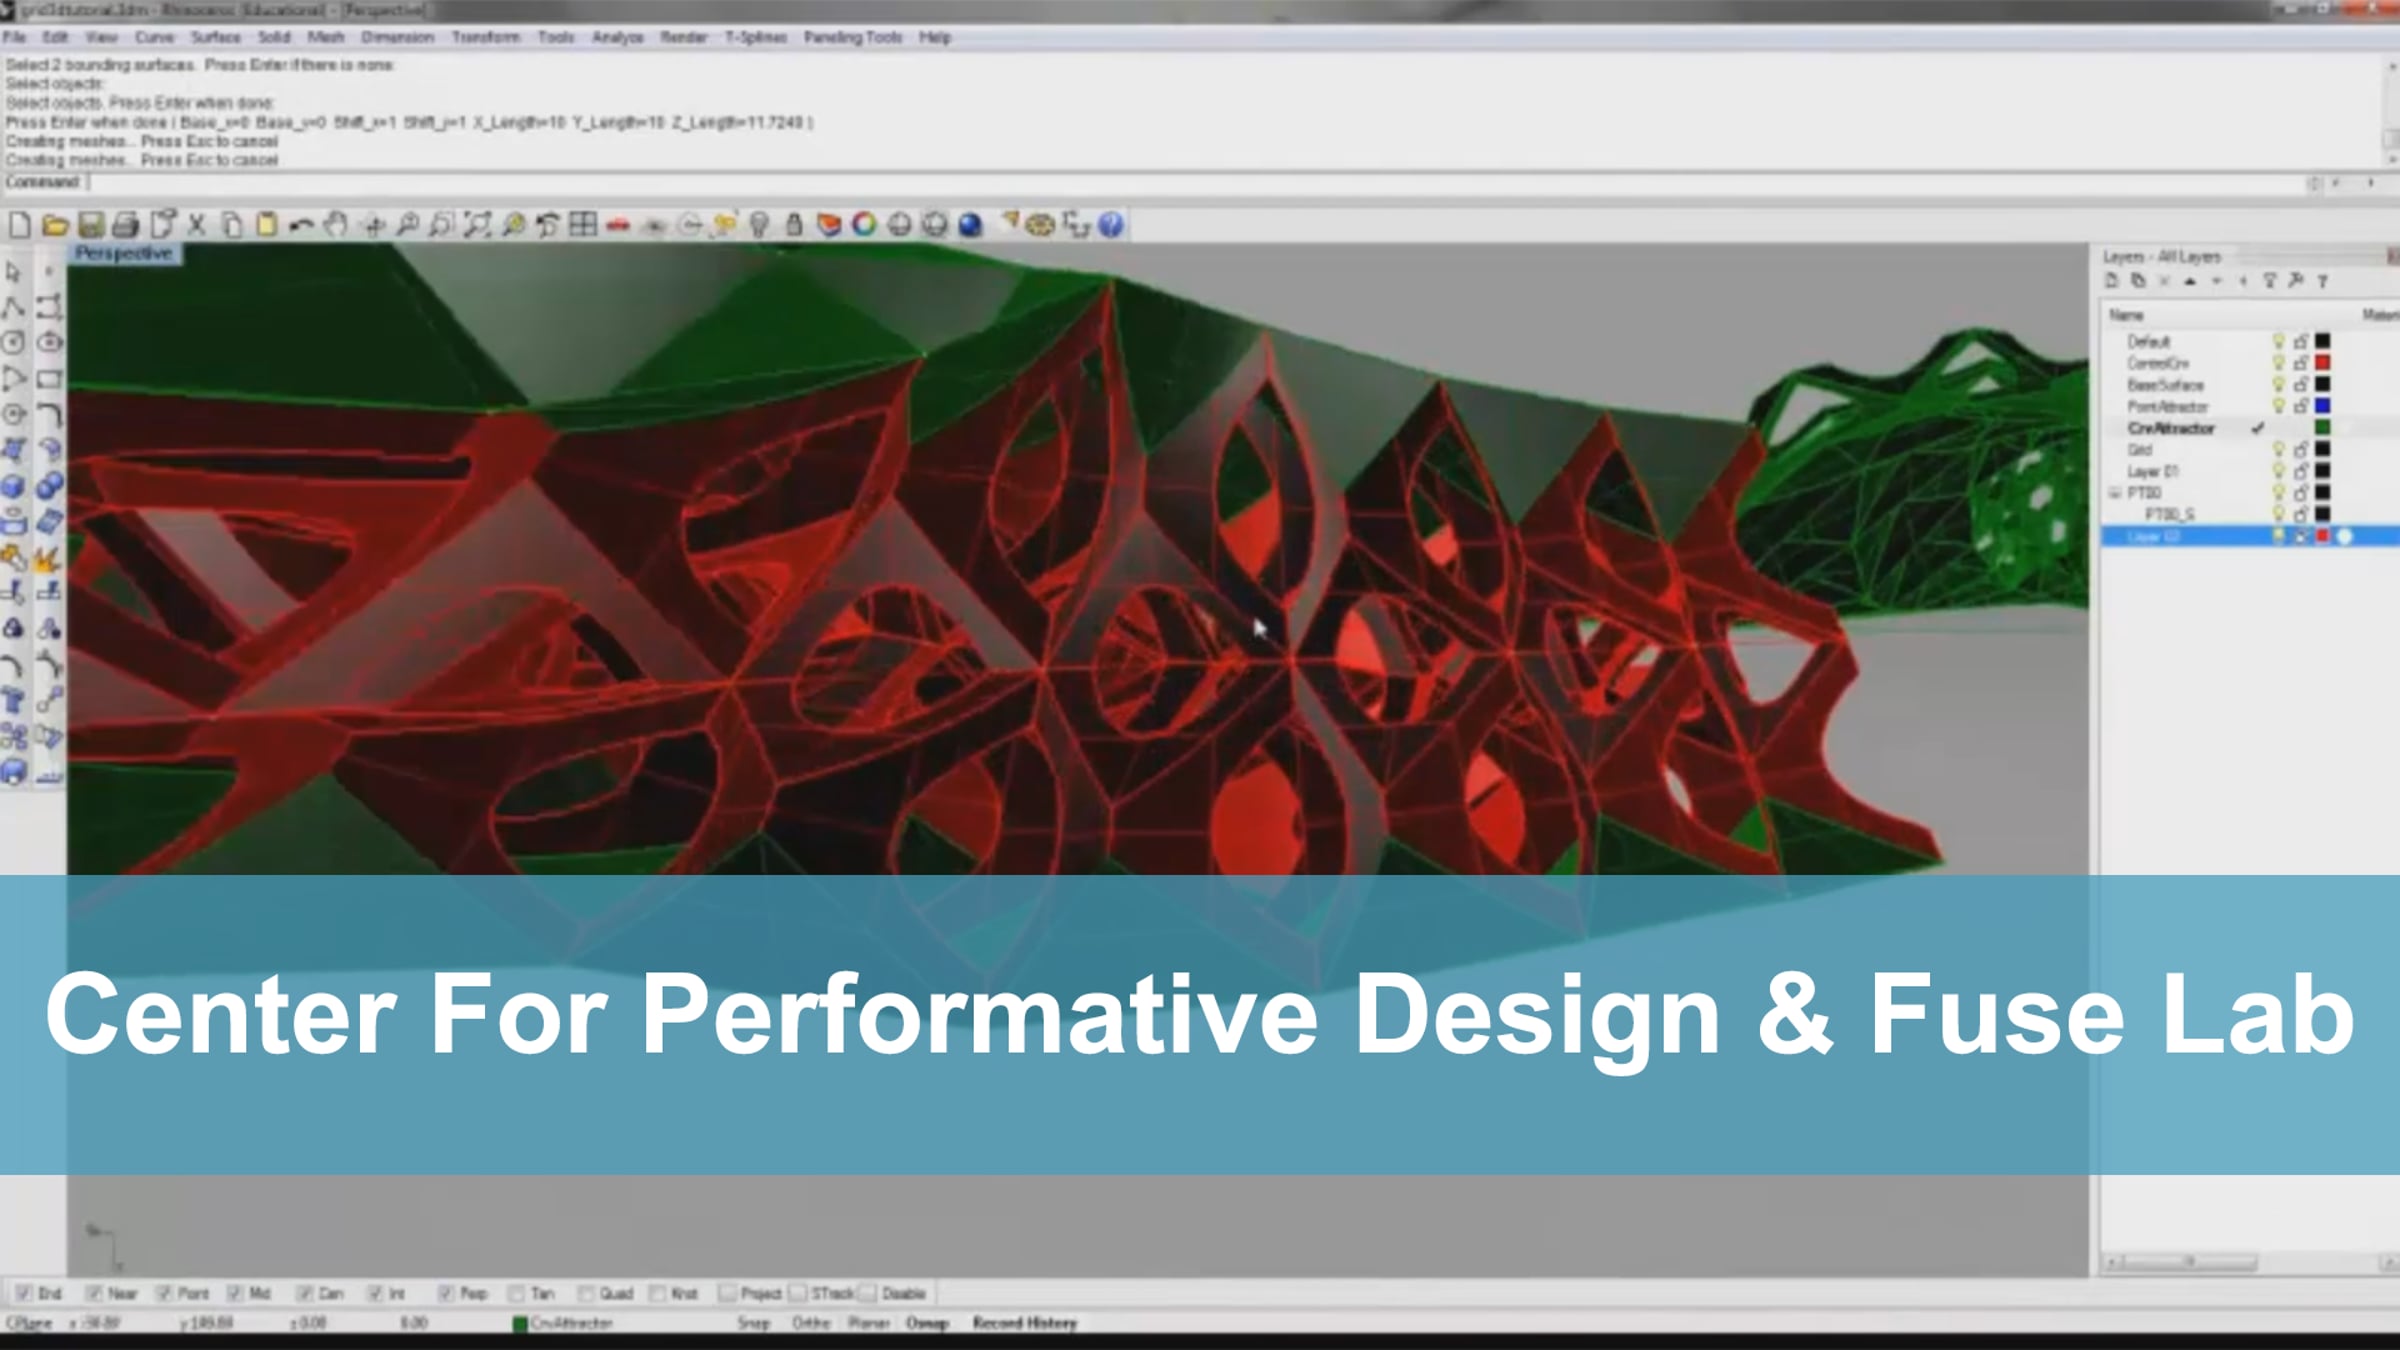Viewport: 2400px width, 1350px height.
Task: Enable the Quad osnap checkbox
Action: 586,1293
